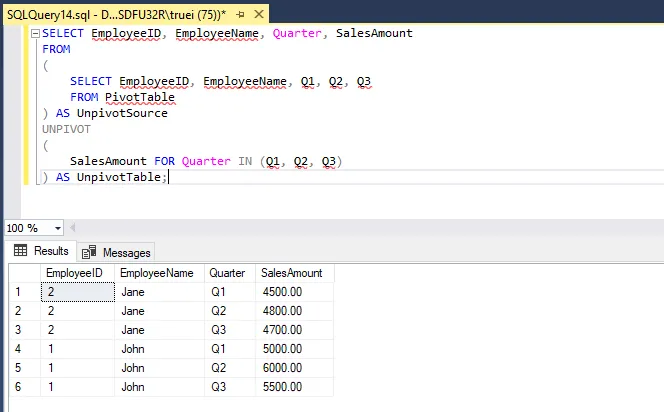Switch to the Messages tab
The height and width of the screenshot is (412, 664).
[116, 252]
